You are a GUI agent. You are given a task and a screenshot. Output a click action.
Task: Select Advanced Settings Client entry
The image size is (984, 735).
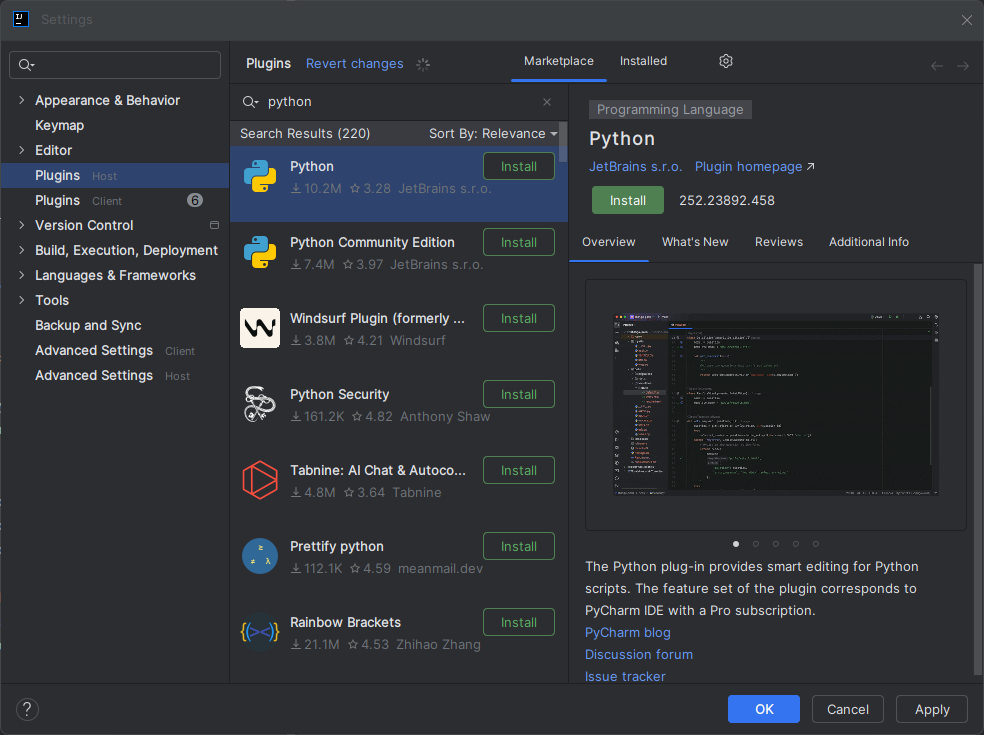point(115,350)
